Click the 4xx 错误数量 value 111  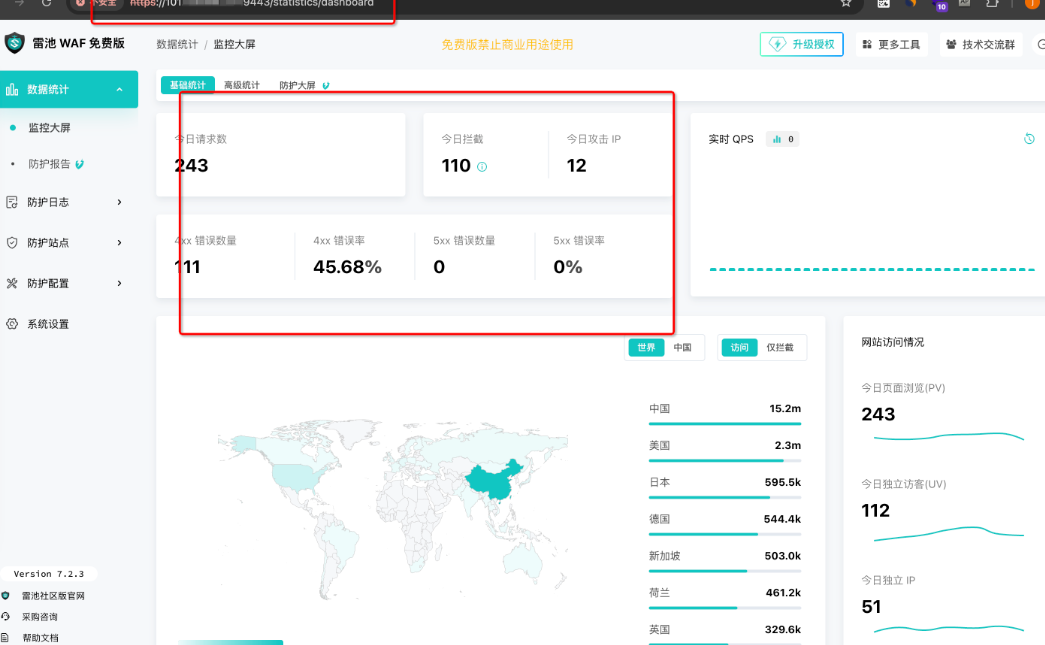(187, 267)
